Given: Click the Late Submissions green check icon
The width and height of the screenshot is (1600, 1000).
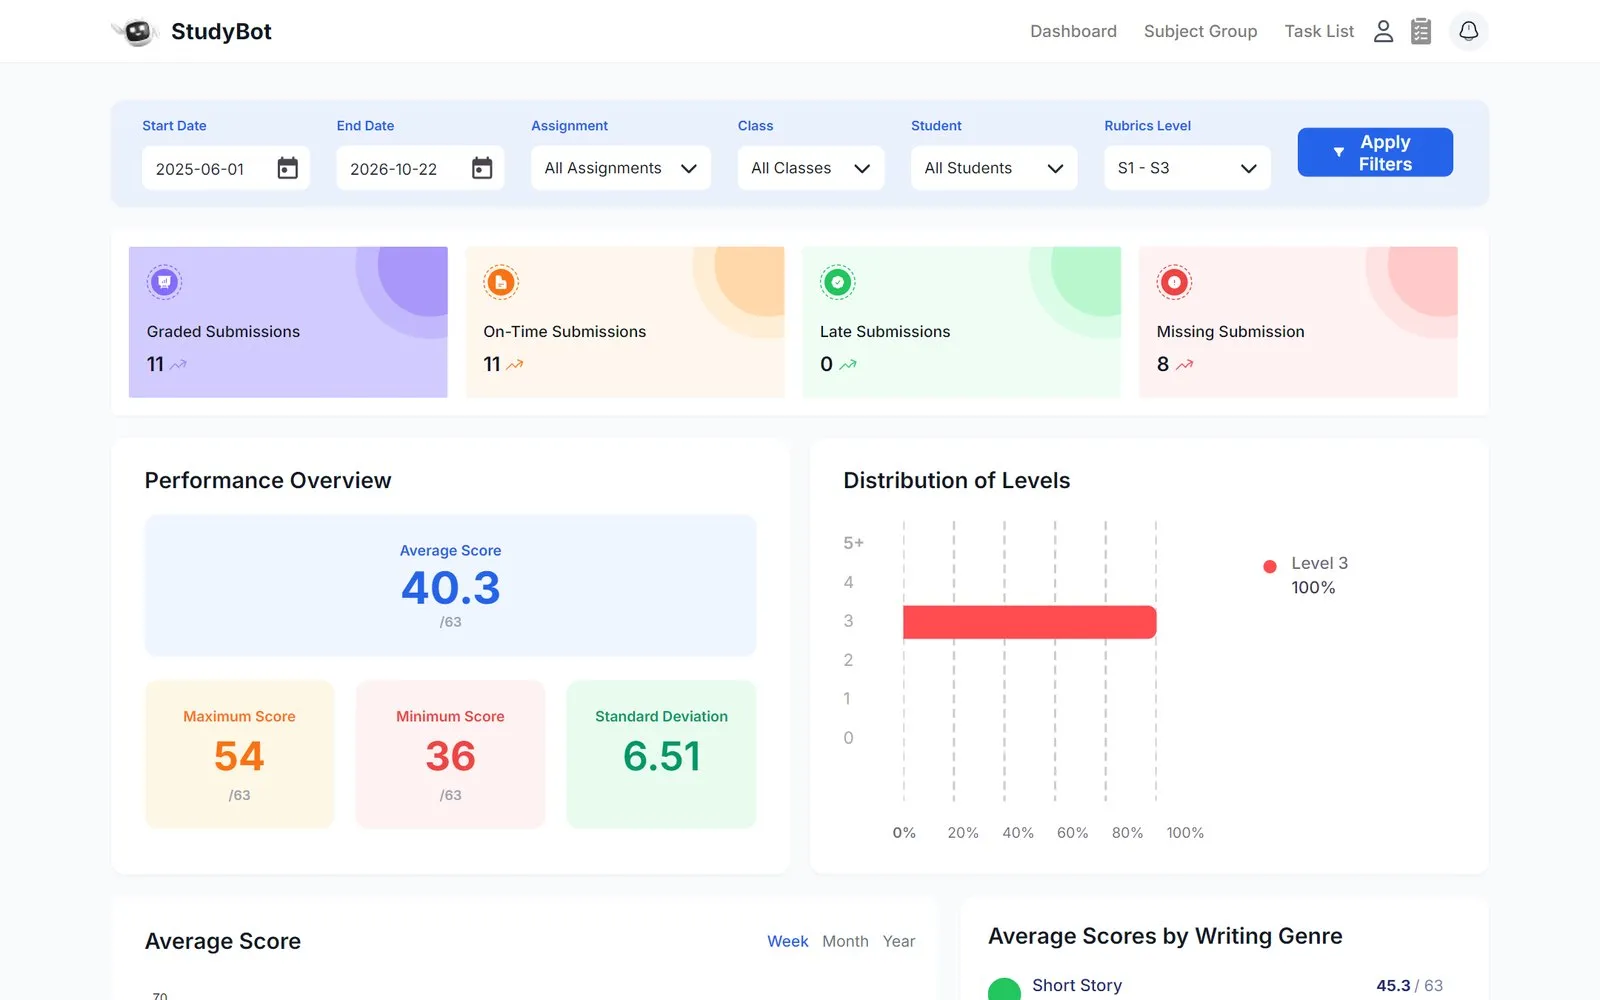Looking at the screenshot, I should coord(837,283).
